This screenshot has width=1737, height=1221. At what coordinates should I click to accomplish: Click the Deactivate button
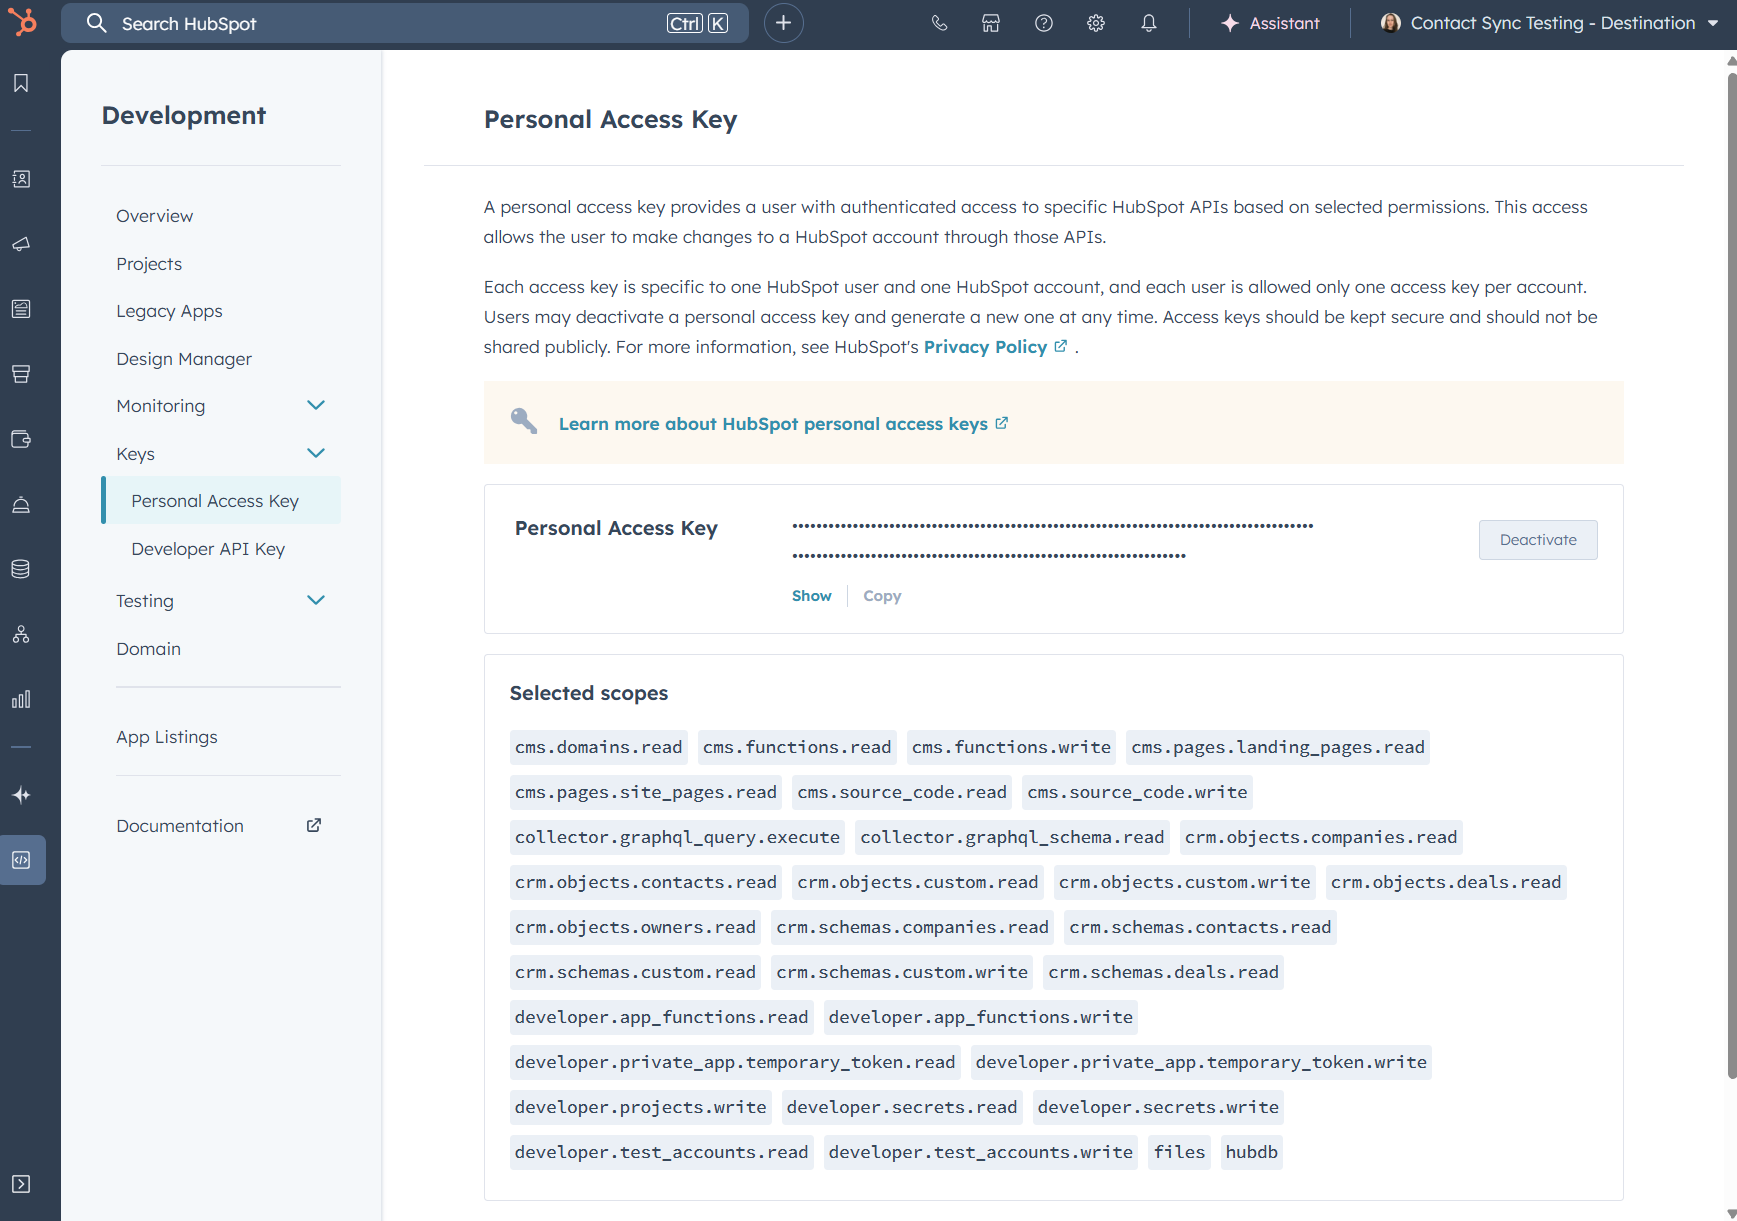pyautogui.click(x=1537, y=539)
